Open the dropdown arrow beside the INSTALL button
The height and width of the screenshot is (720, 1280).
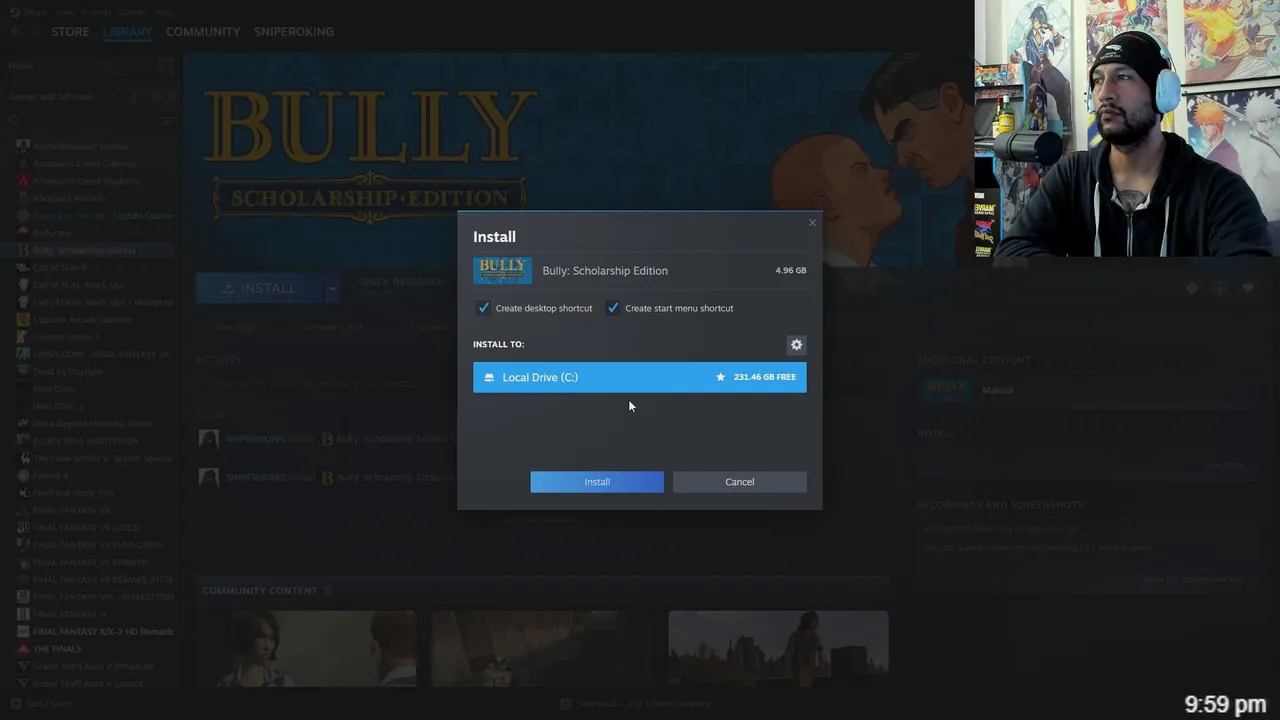pos(331,288)
